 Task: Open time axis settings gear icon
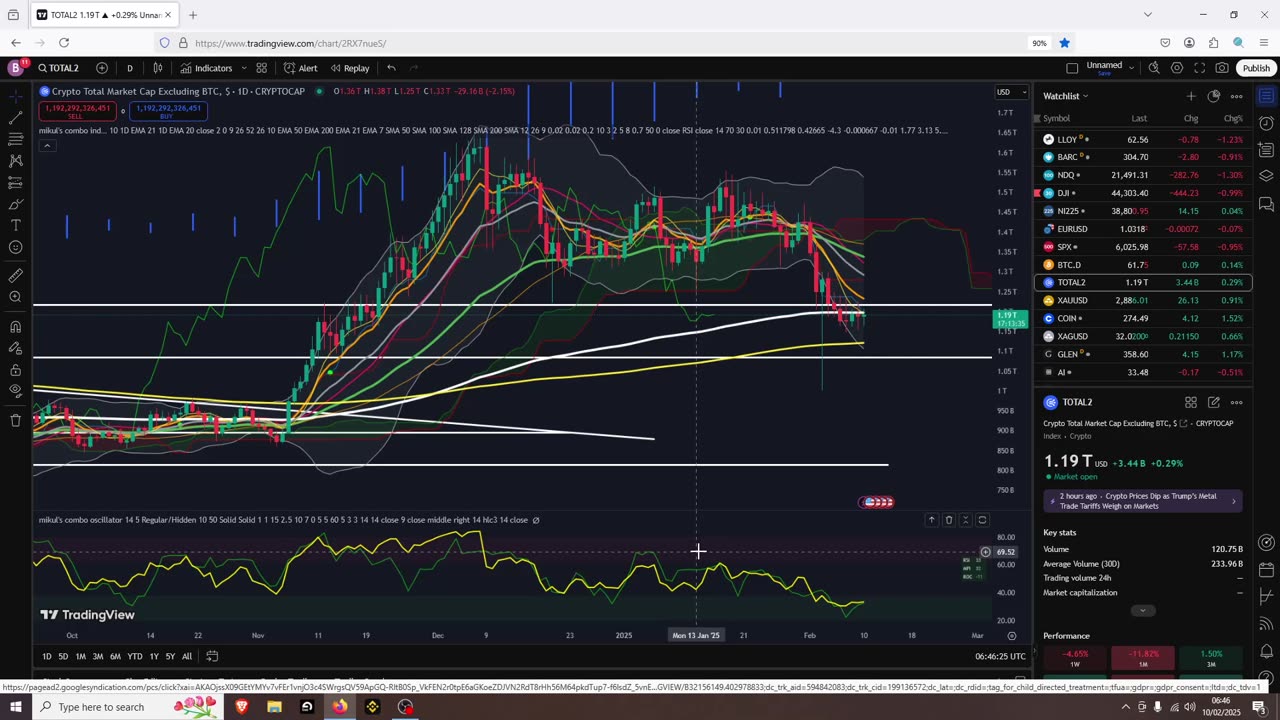tap(1011, 635)
